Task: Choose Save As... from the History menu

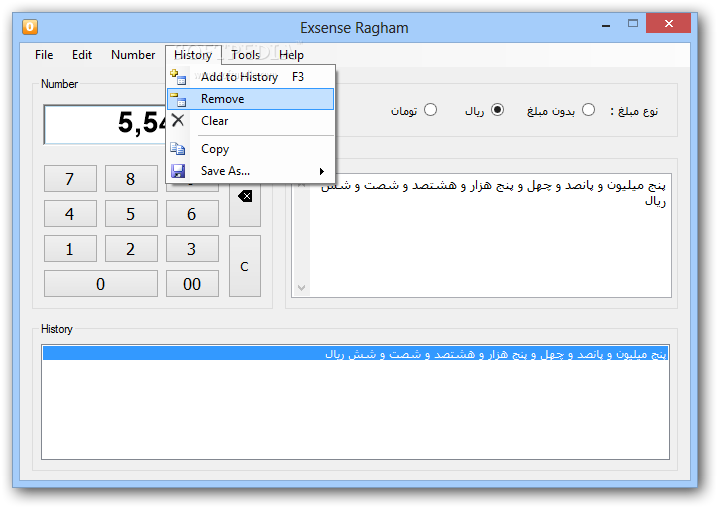Action: [250, 171]
